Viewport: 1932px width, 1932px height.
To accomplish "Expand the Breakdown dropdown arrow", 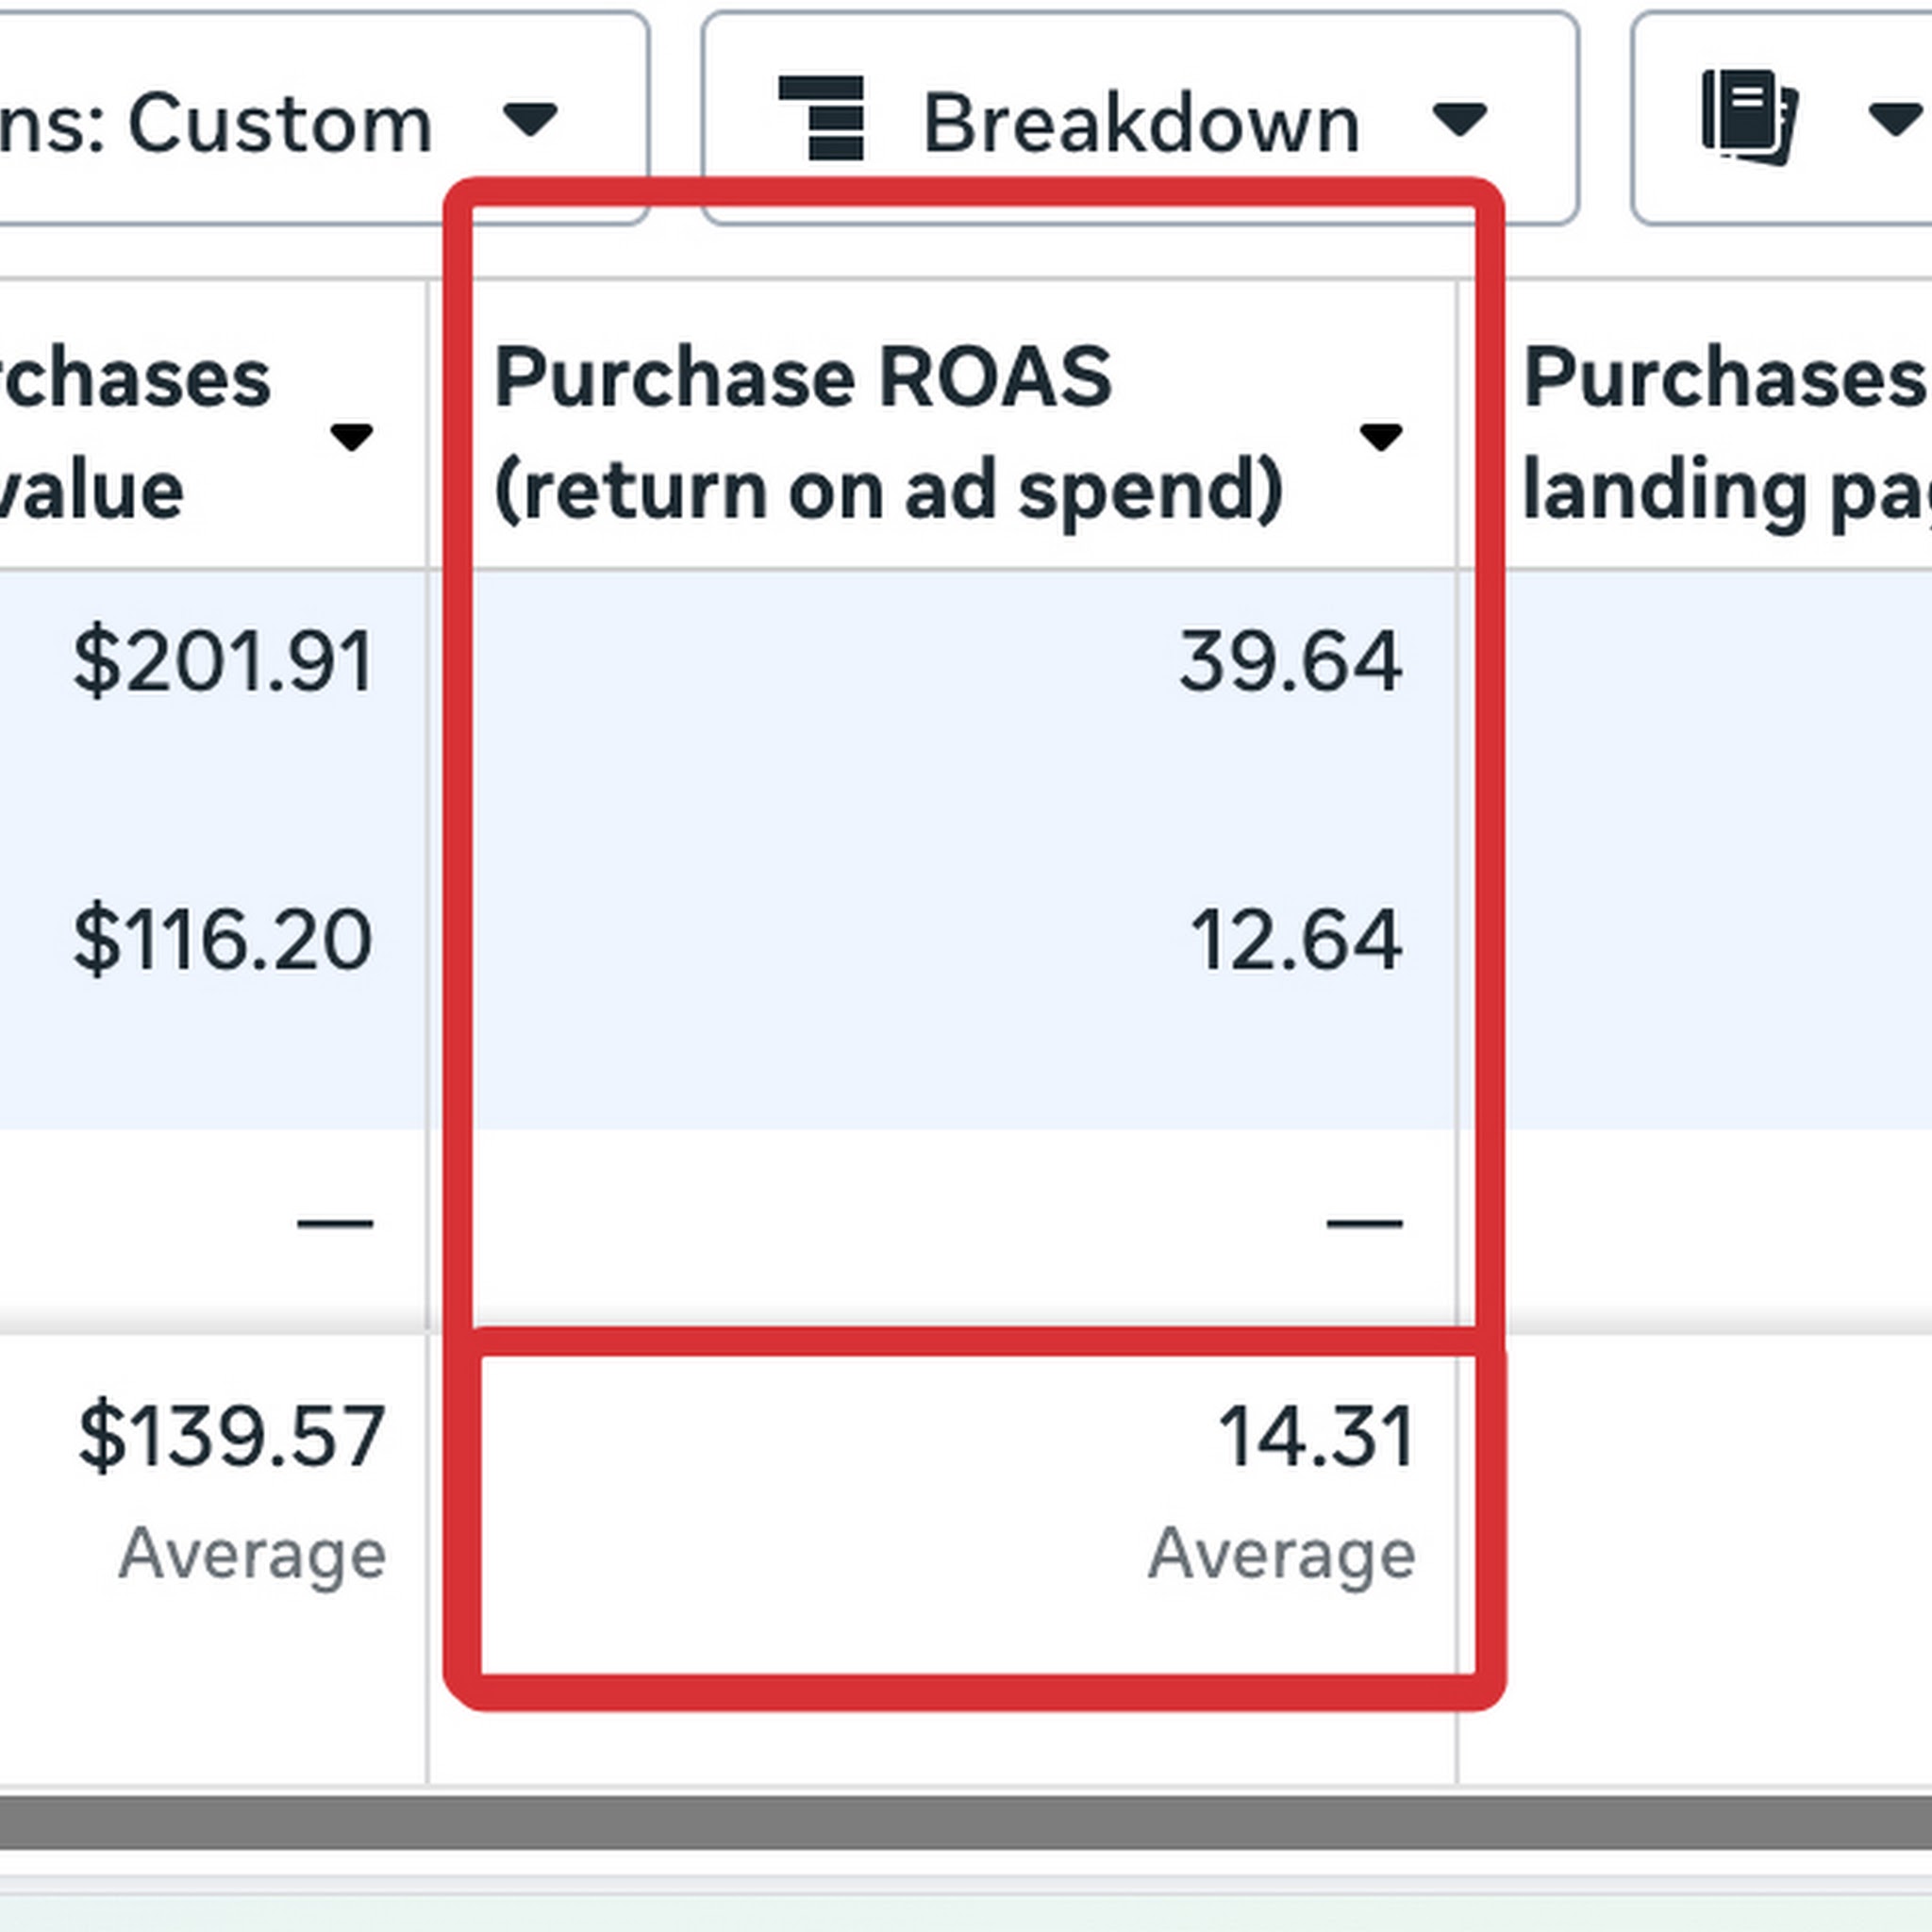I will pos(1459,119).
